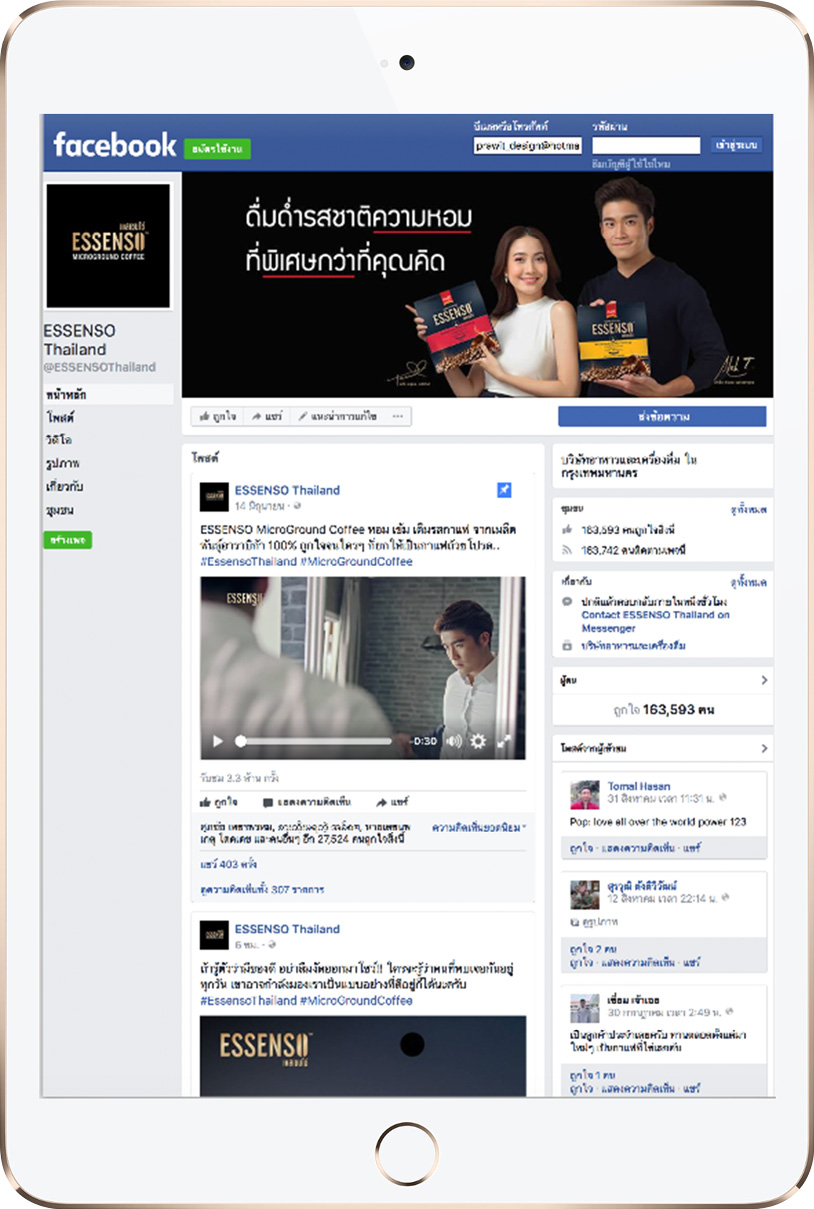Open the ESSENSO logo video thumbnail in the second post
This screenshot has width=814, height=1209.
tap(363, 1056)
